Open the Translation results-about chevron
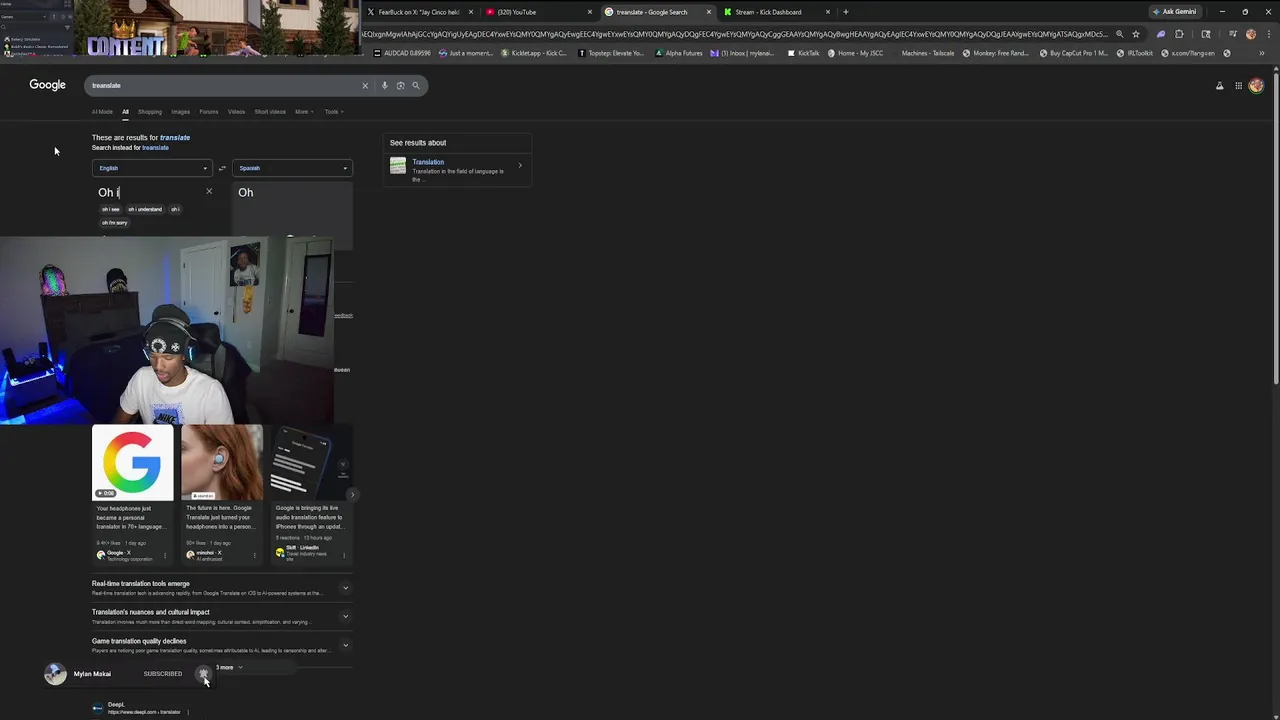Screen dimensions: 1280x720 click(519, 165)
